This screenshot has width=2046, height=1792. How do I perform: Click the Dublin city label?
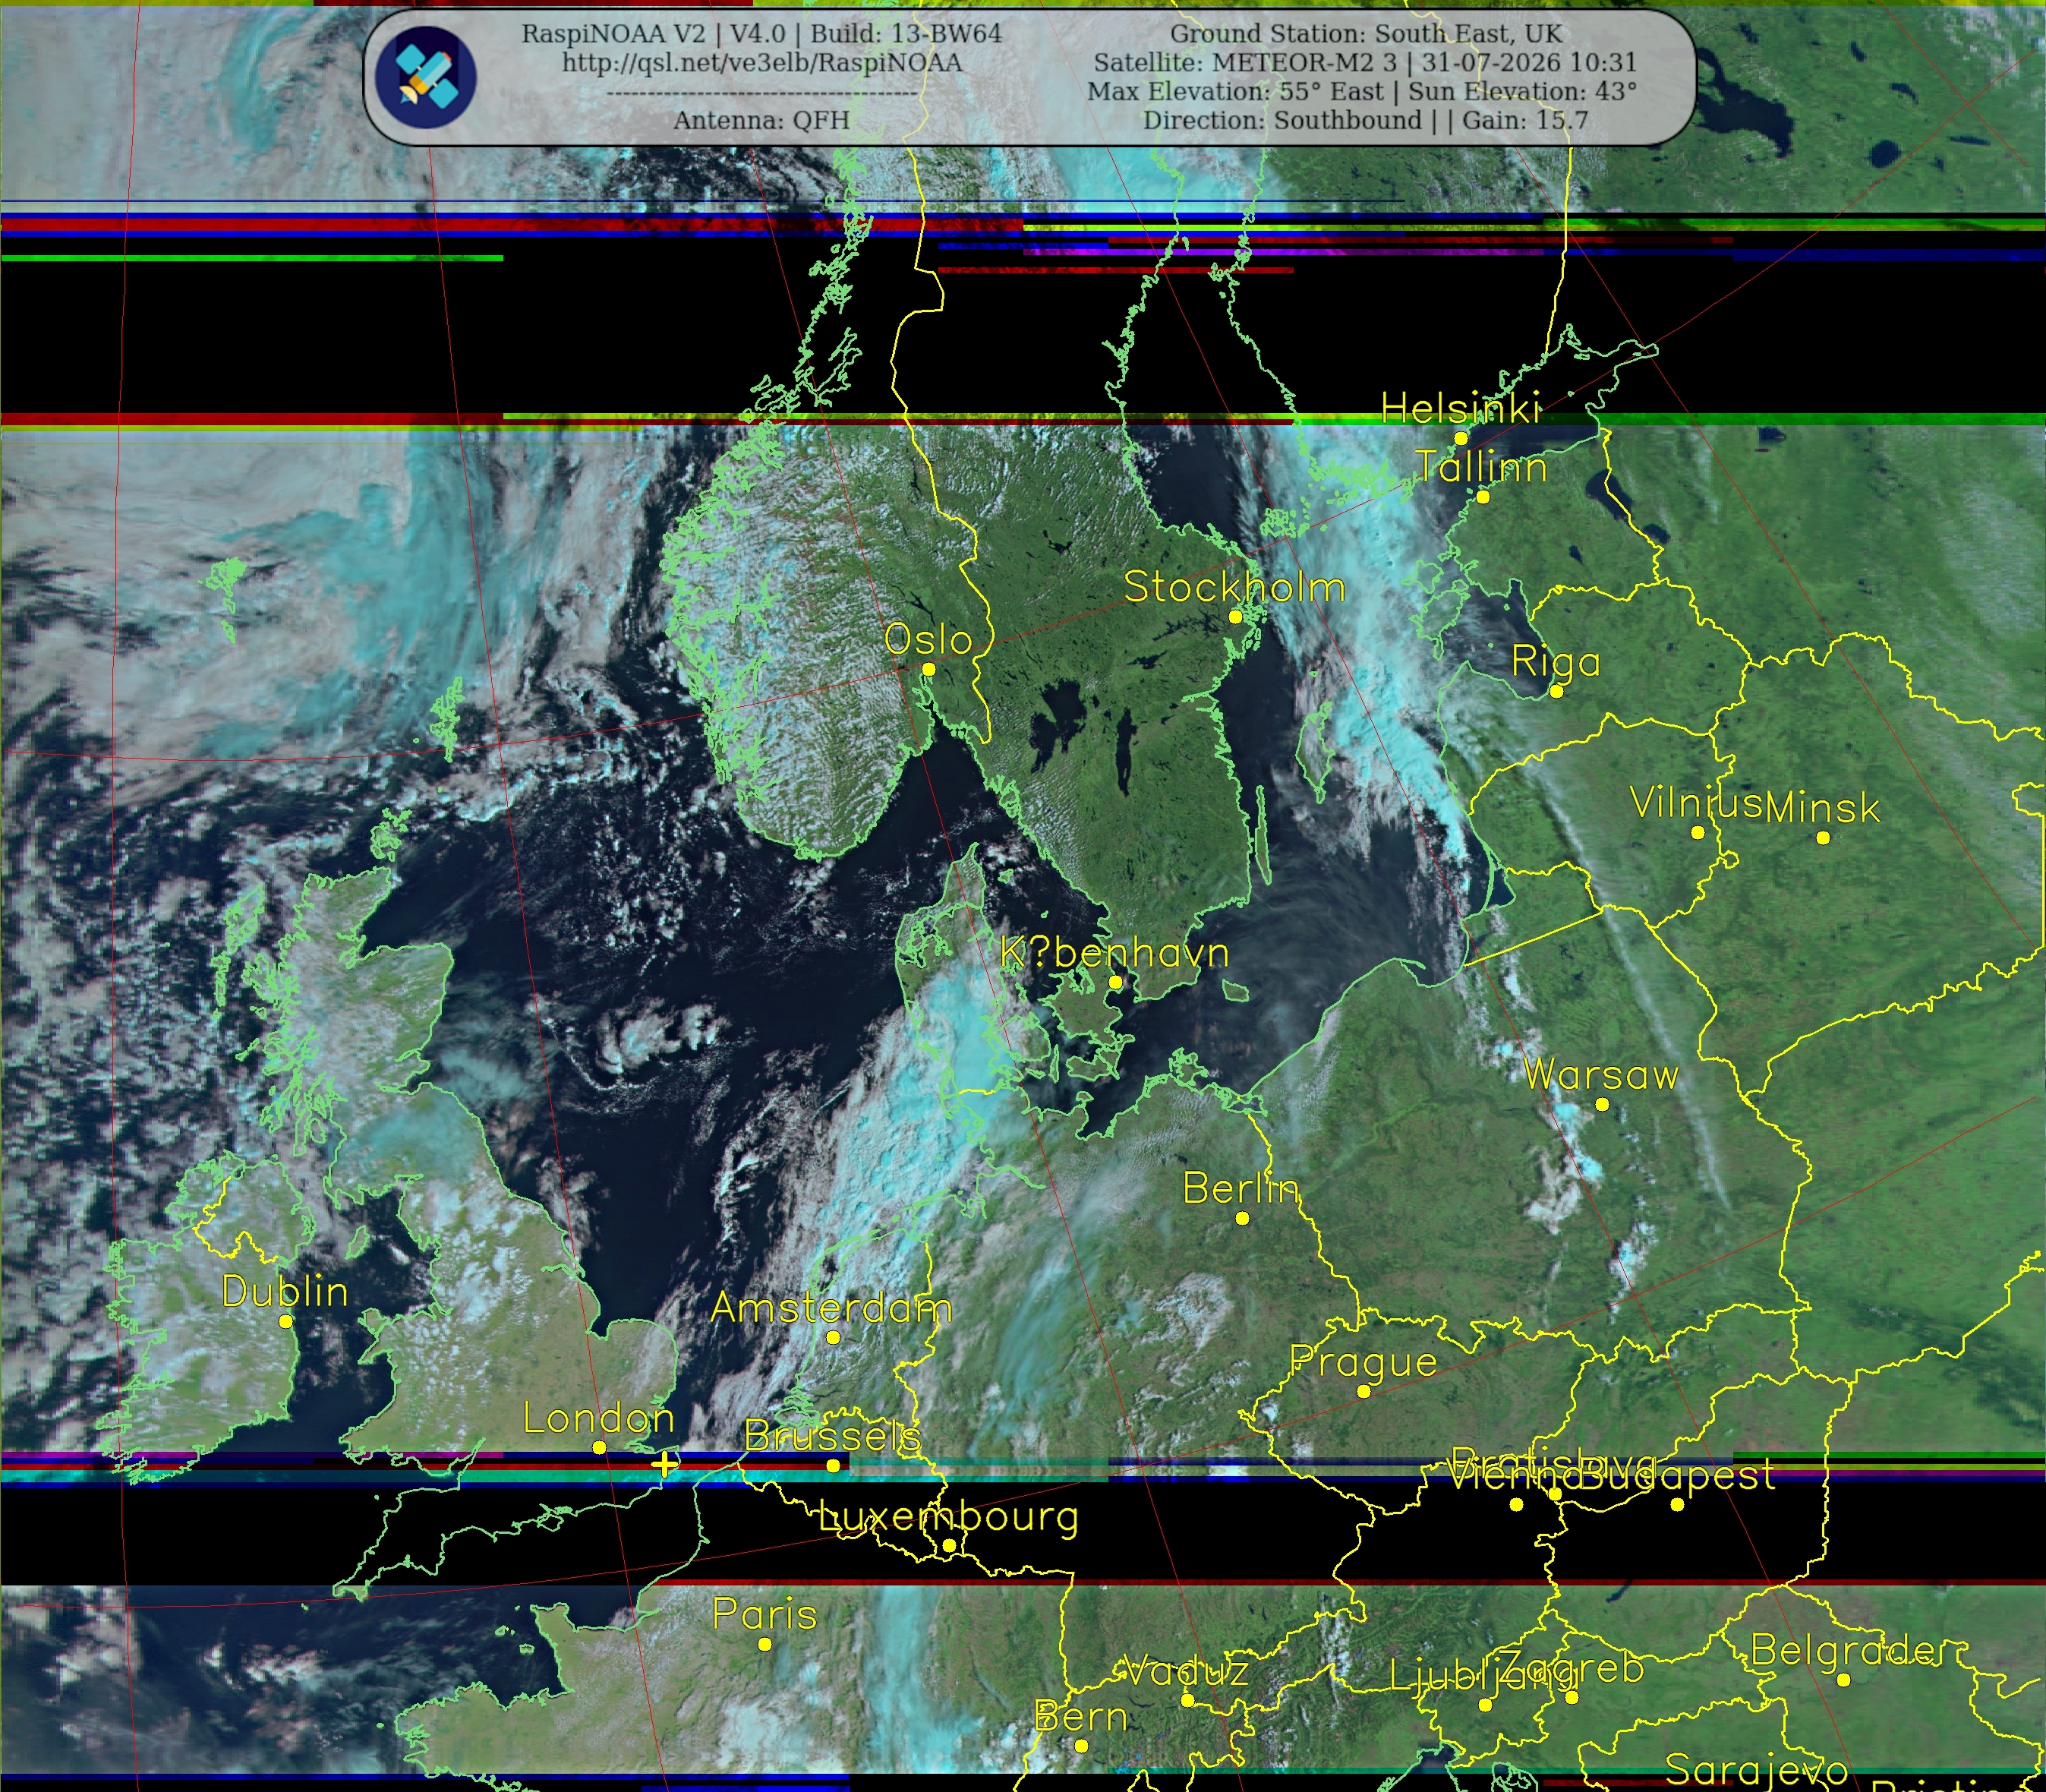click(x=285, y=1292)
